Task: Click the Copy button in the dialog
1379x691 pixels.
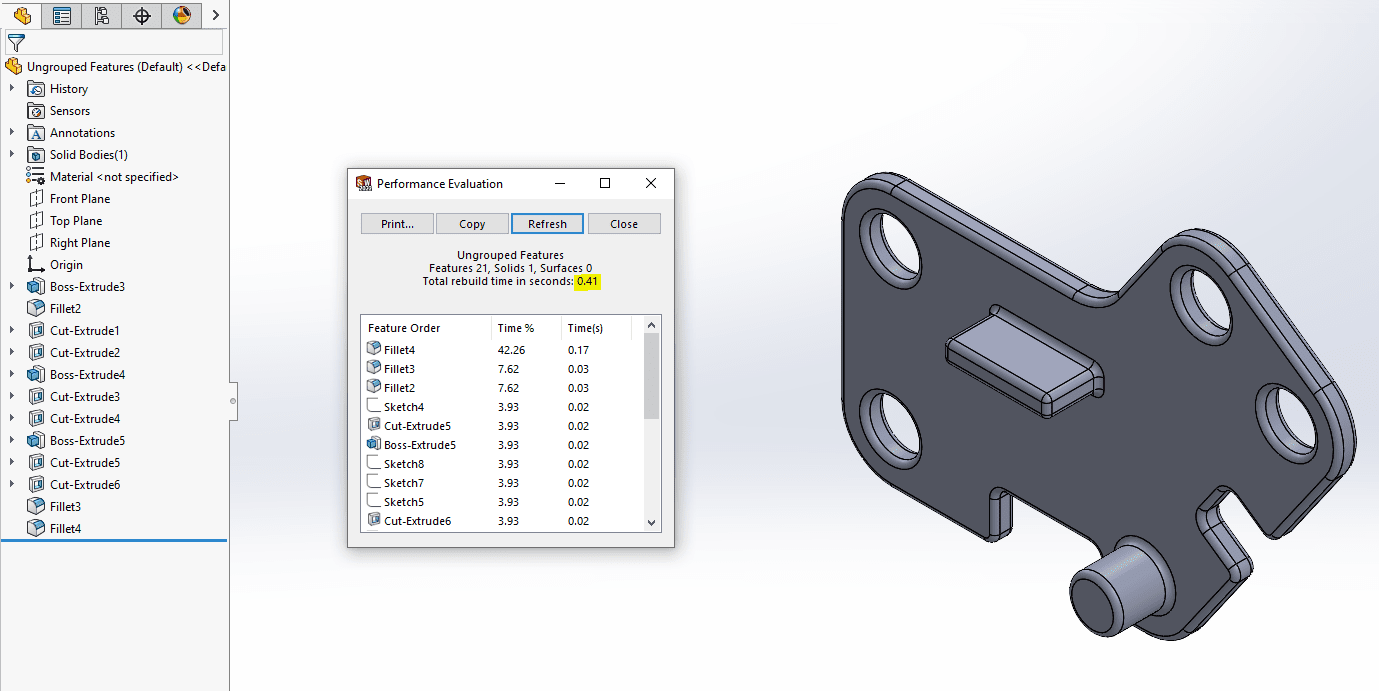Action: [x=472, y=223]
